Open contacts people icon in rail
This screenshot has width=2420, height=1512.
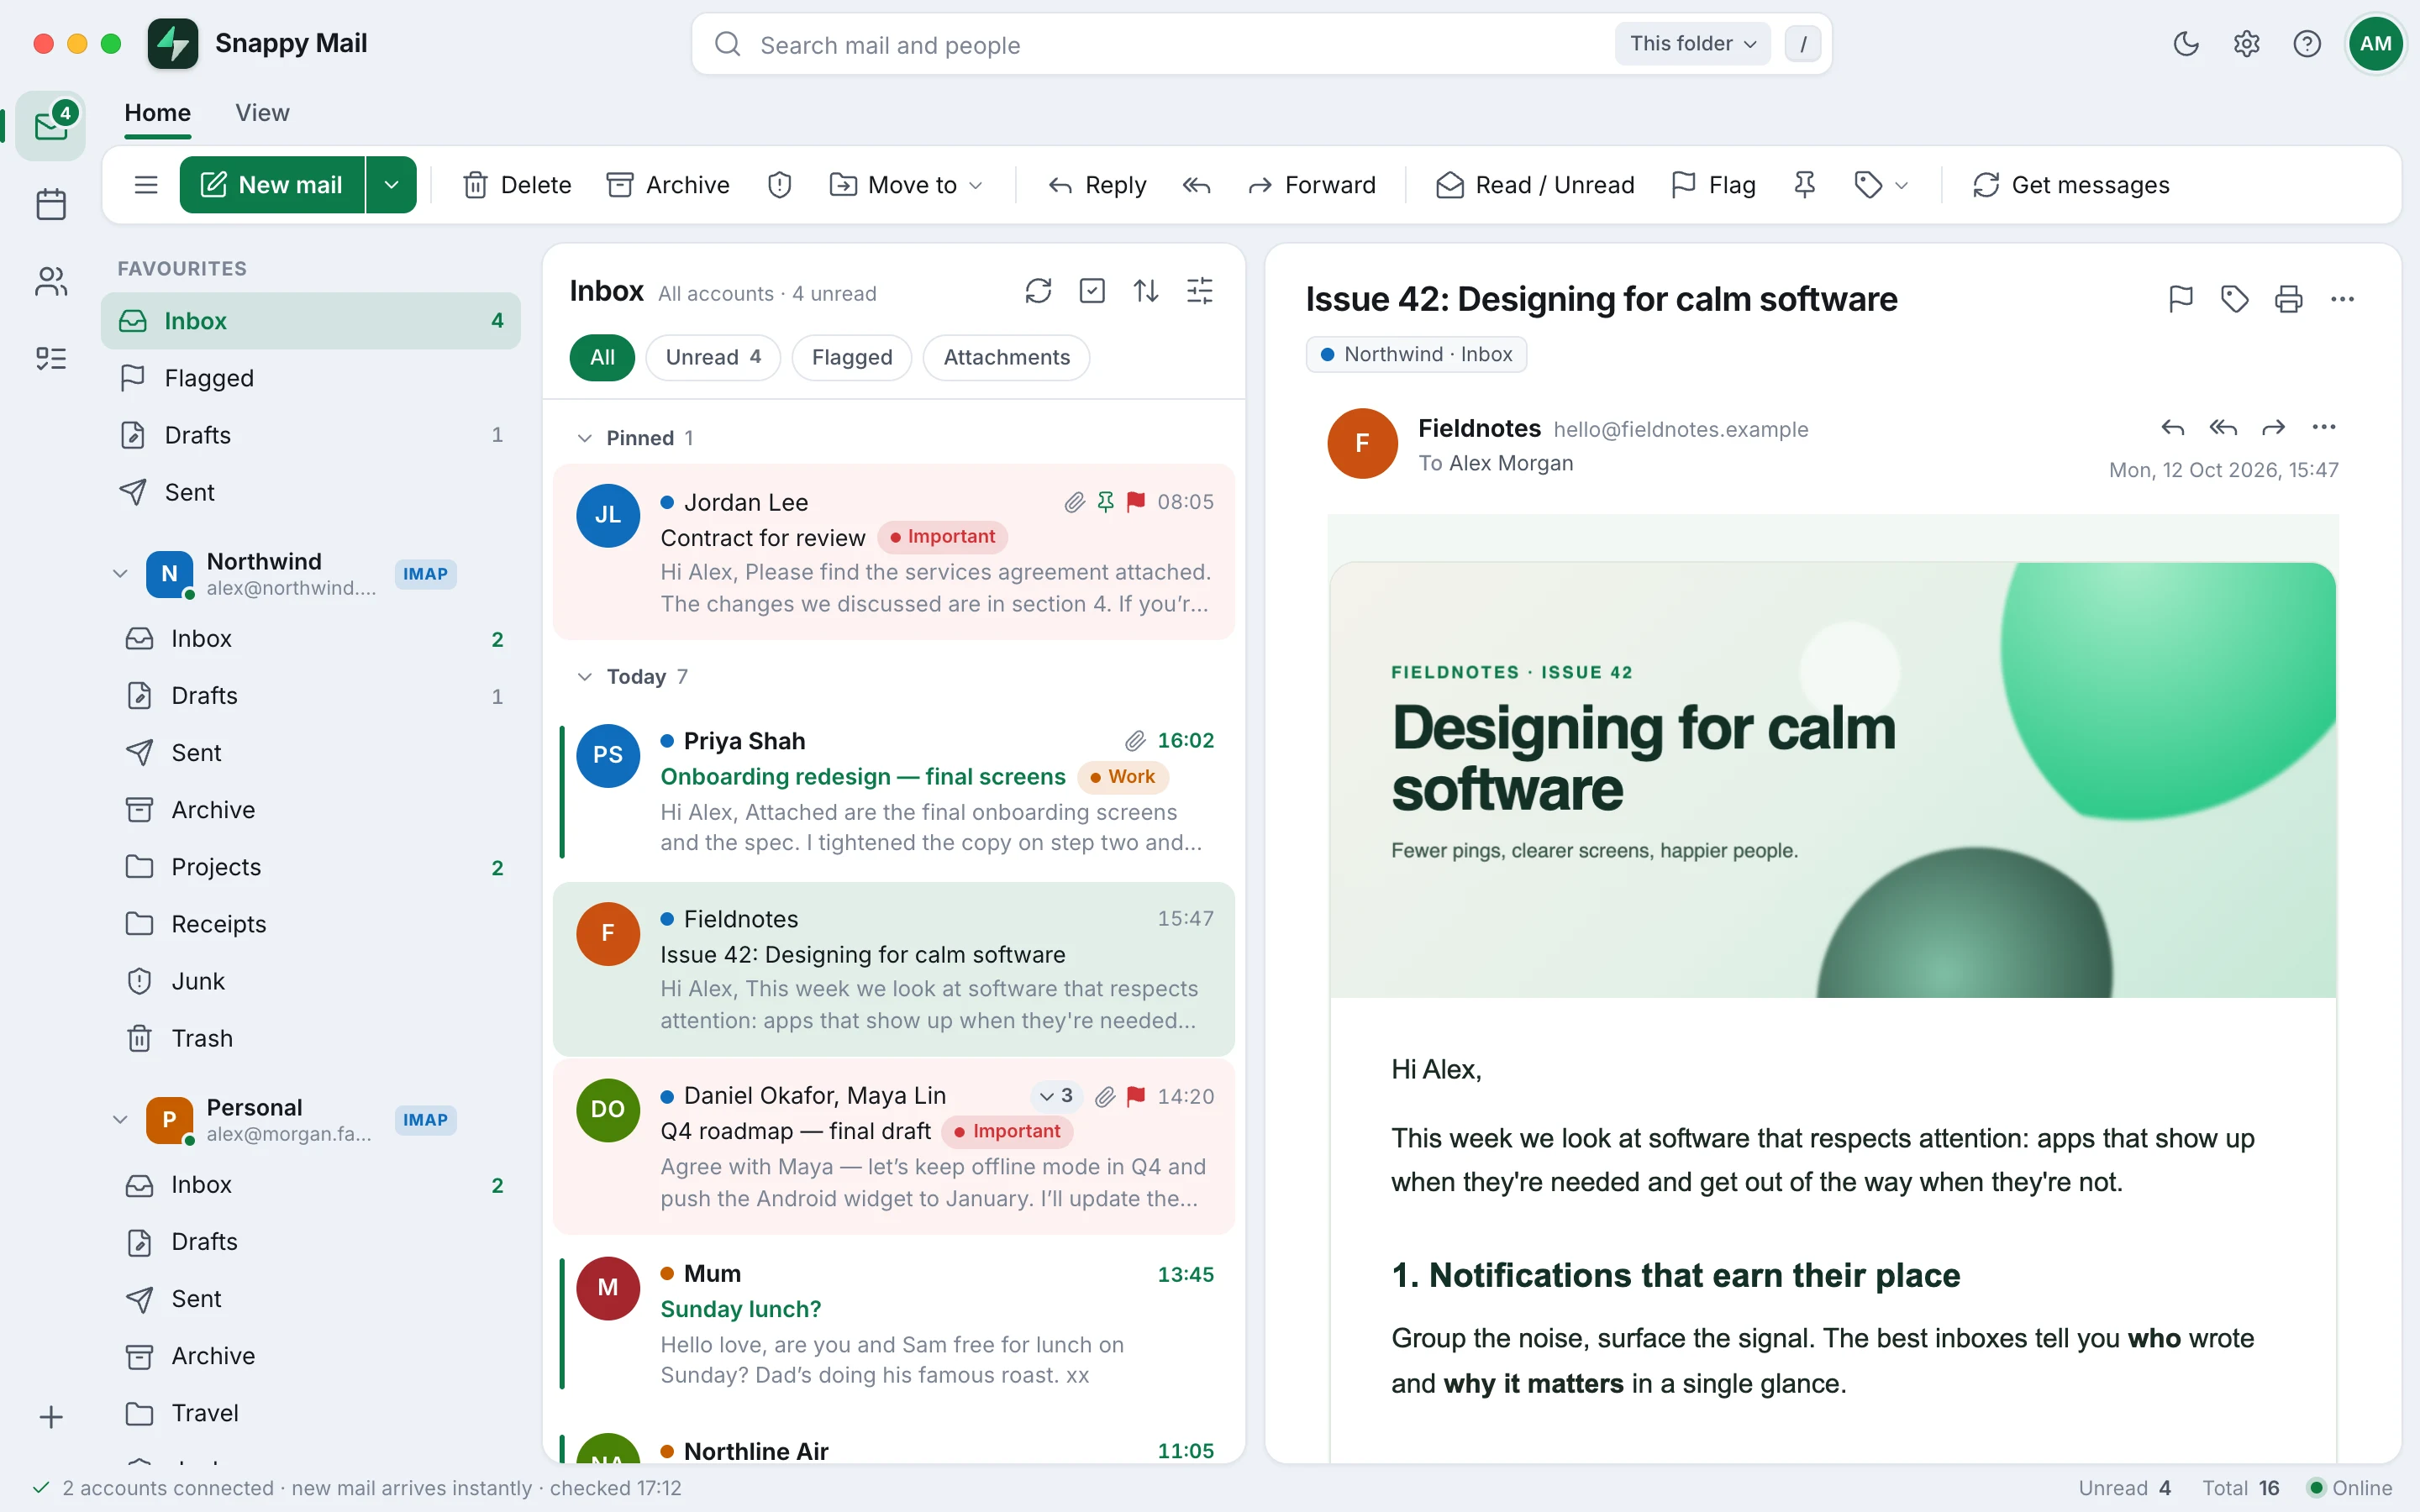[51, 281]
